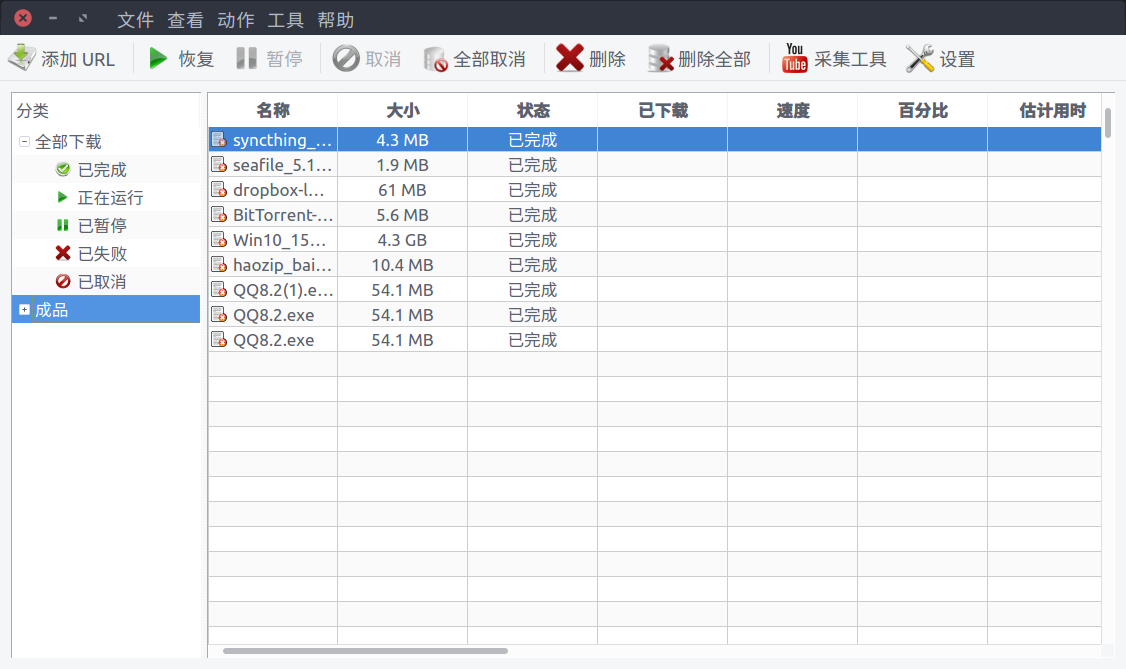Click the 10.4 MB size cell
Viewport: 1126px width, 669px height.
[402, 266]
